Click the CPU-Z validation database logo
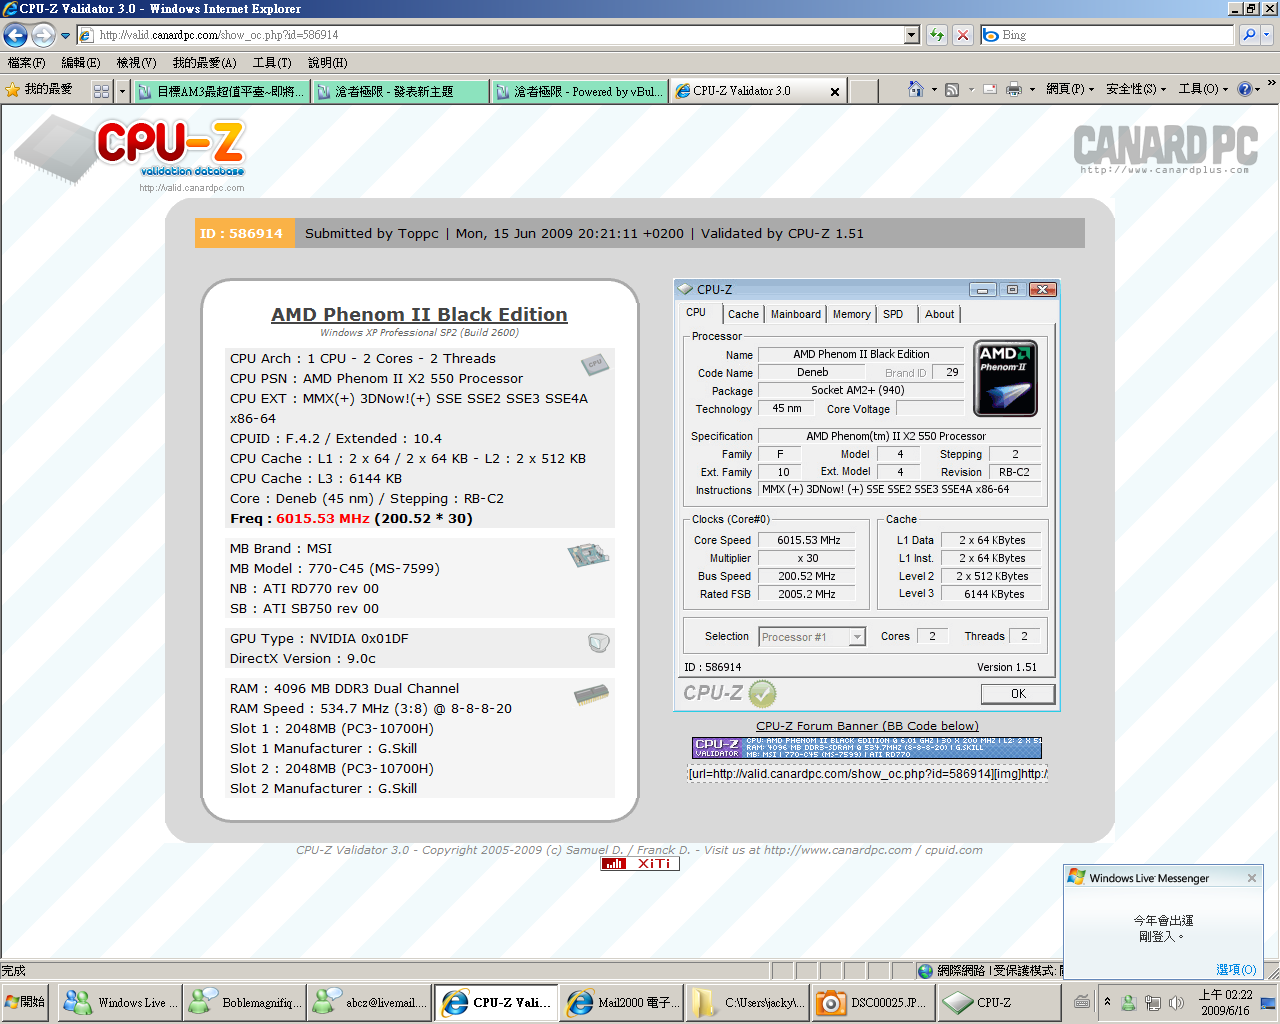 130,152
